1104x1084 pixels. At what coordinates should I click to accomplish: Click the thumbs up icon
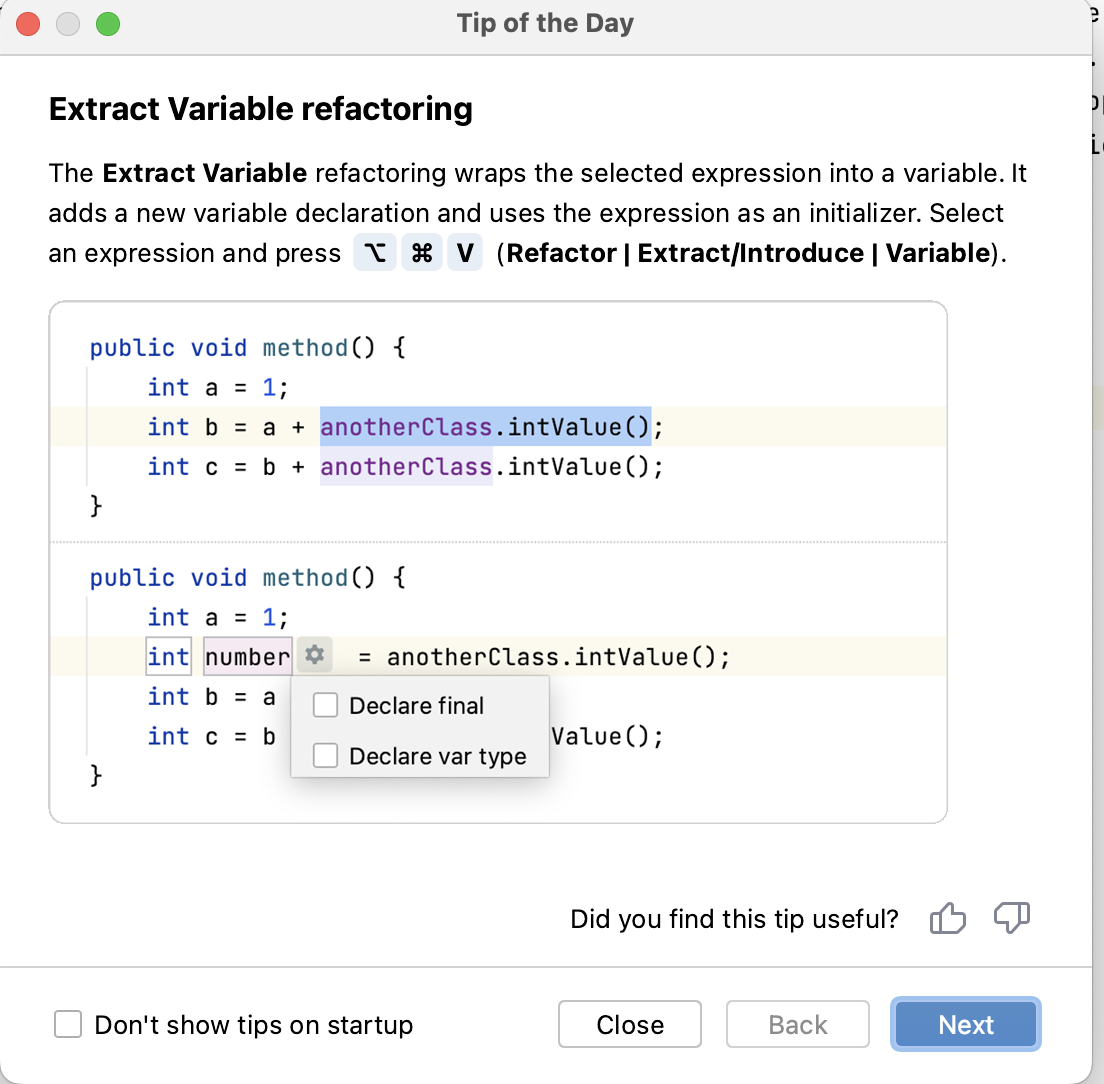click(947, 918)
